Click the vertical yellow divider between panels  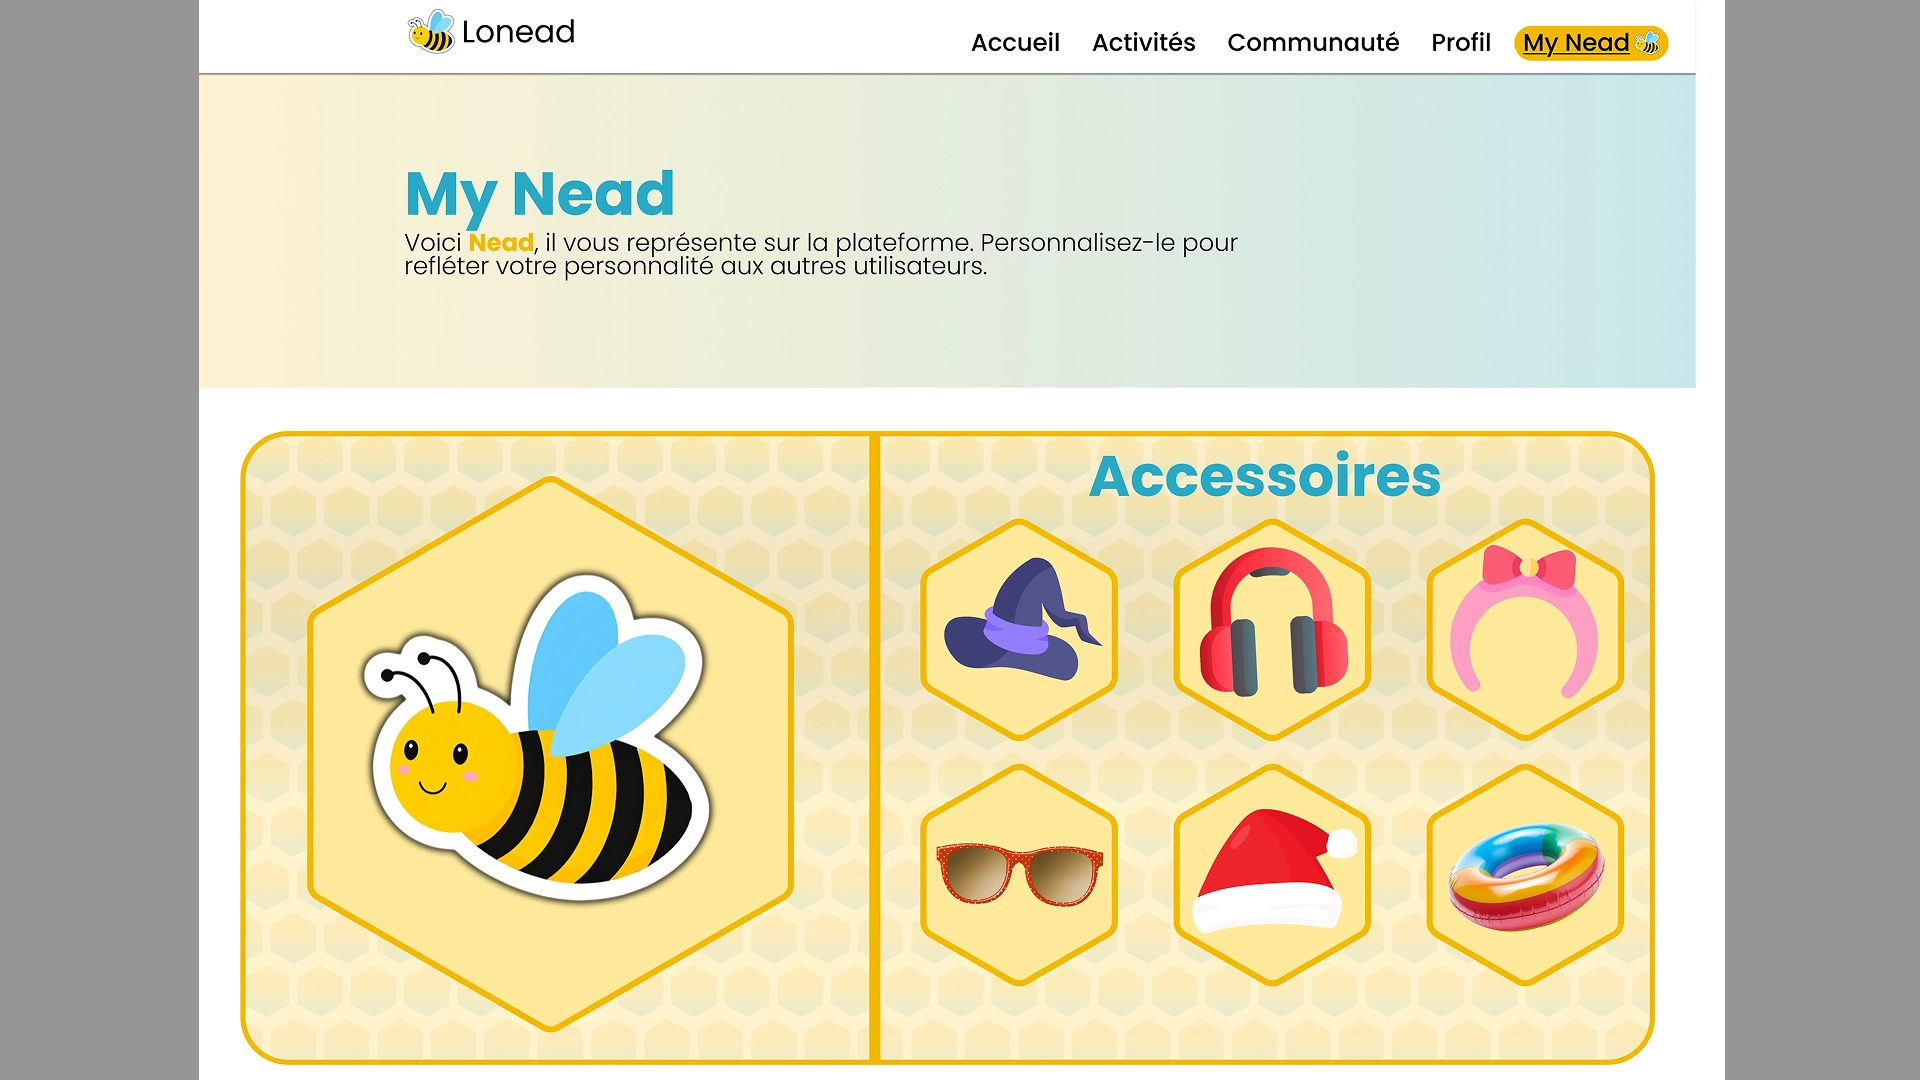click(x=874, y=750)
